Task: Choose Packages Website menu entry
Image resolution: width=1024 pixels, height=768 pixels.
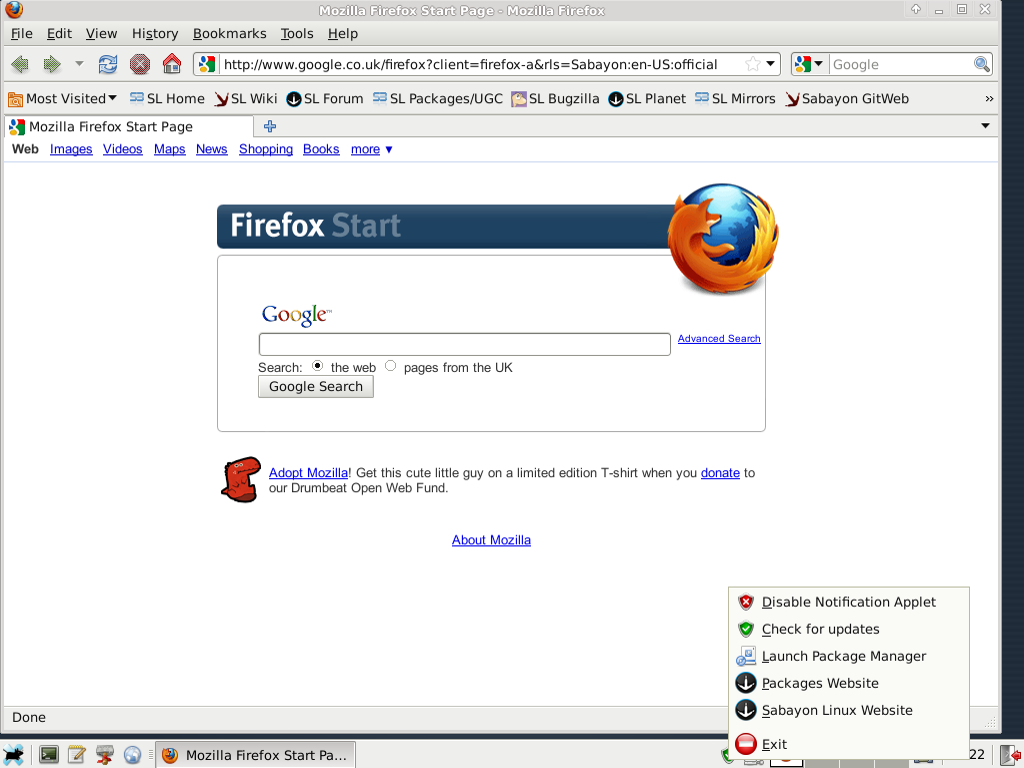Action: click(848, 683)
